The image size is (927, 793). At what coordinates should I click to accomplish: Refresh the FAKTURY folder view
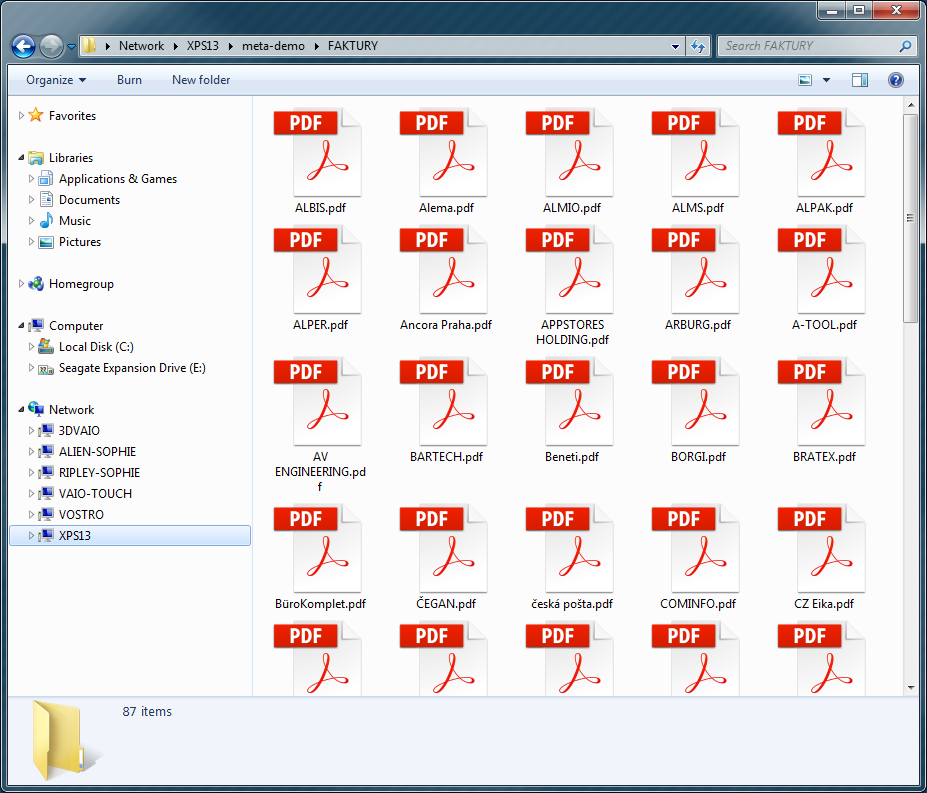(x=698, y=46)
